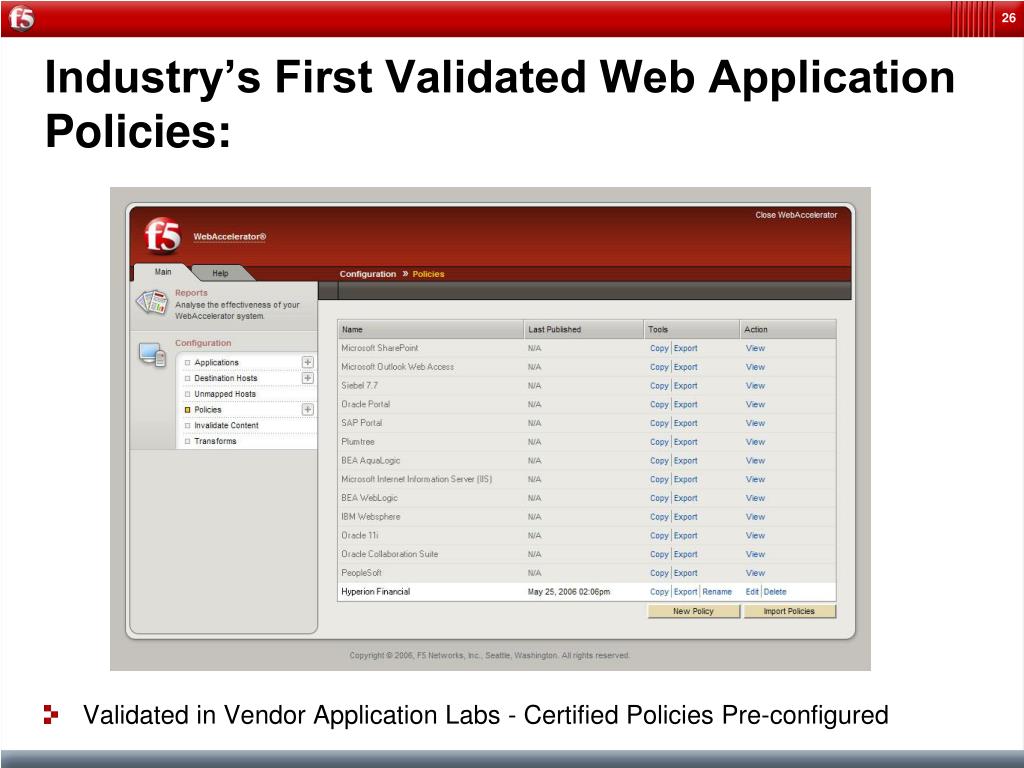Sort by Last Published column header
The height and width of the screenshot is (768, 1024).
coord(583,329)
